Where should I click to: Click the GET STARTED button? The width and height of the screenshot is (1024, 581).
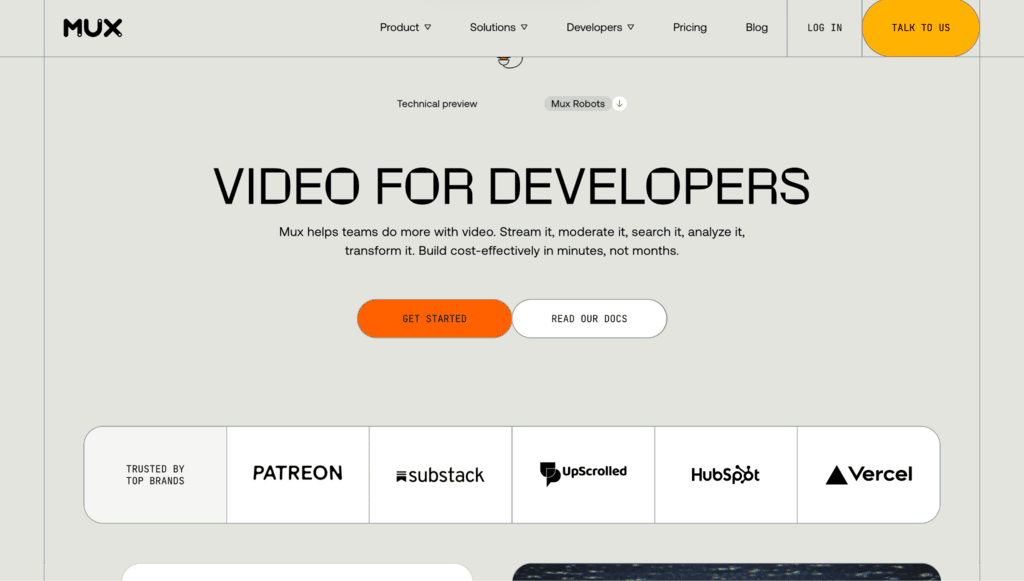click(434, 319)
